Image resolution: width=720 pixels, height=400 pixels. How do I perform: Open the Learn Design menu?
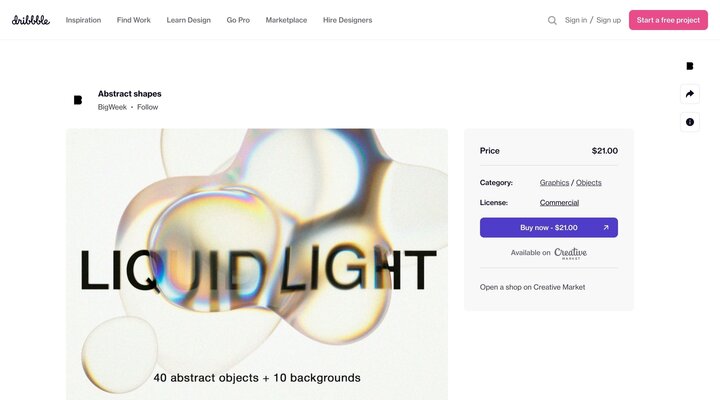coord(189,20)
